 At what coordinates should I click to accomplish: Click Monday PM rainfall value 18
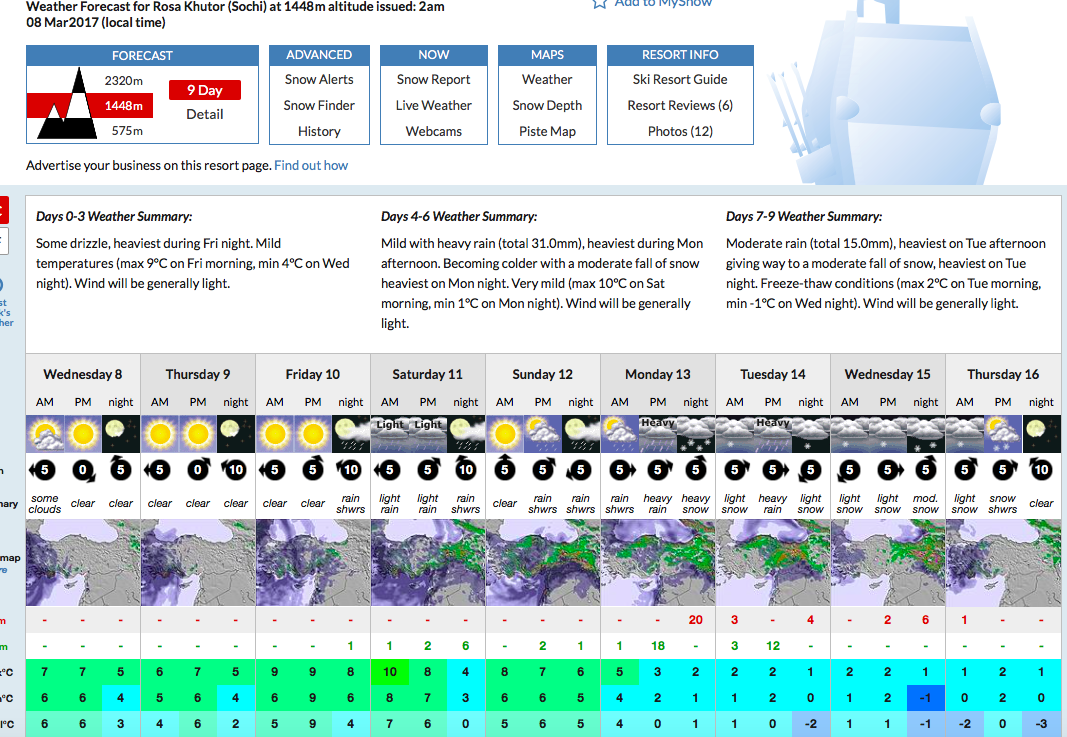(658, 646)
